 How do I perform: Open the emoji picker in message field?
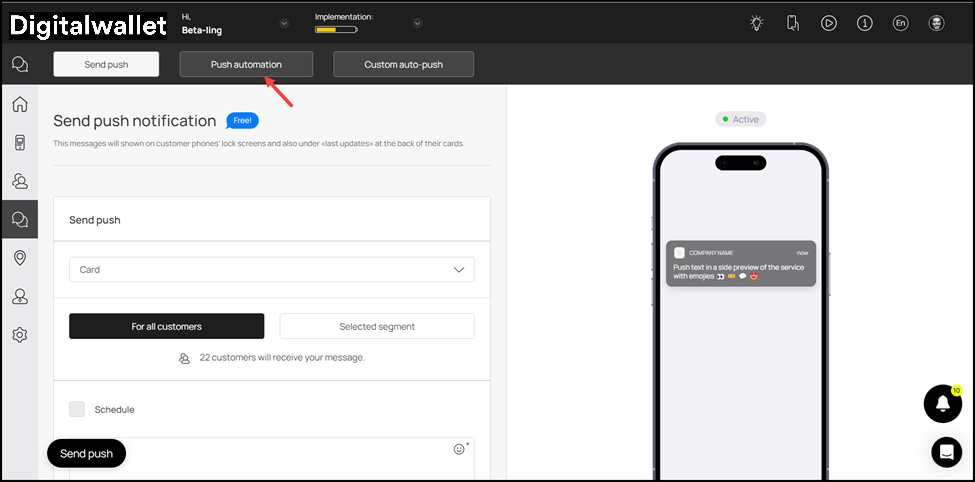pos(459,449)
